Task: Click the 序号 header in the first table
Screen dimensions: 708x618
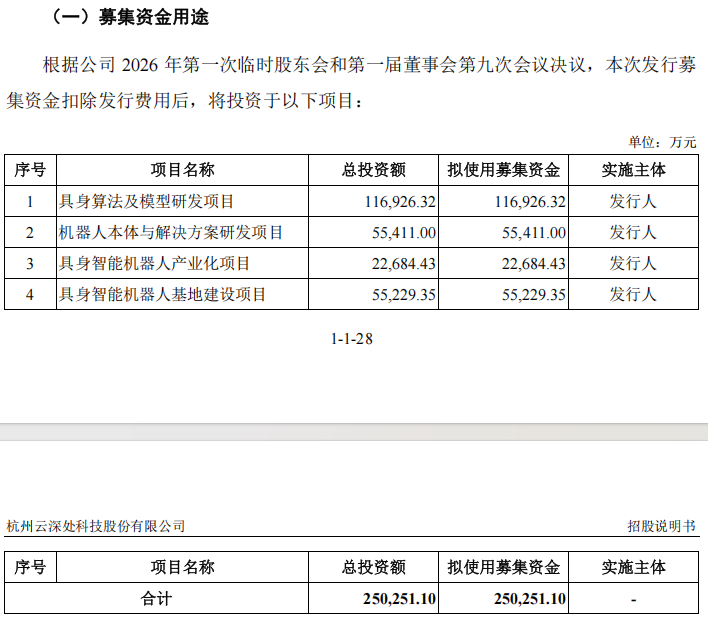Action: [x=30, y=170]
